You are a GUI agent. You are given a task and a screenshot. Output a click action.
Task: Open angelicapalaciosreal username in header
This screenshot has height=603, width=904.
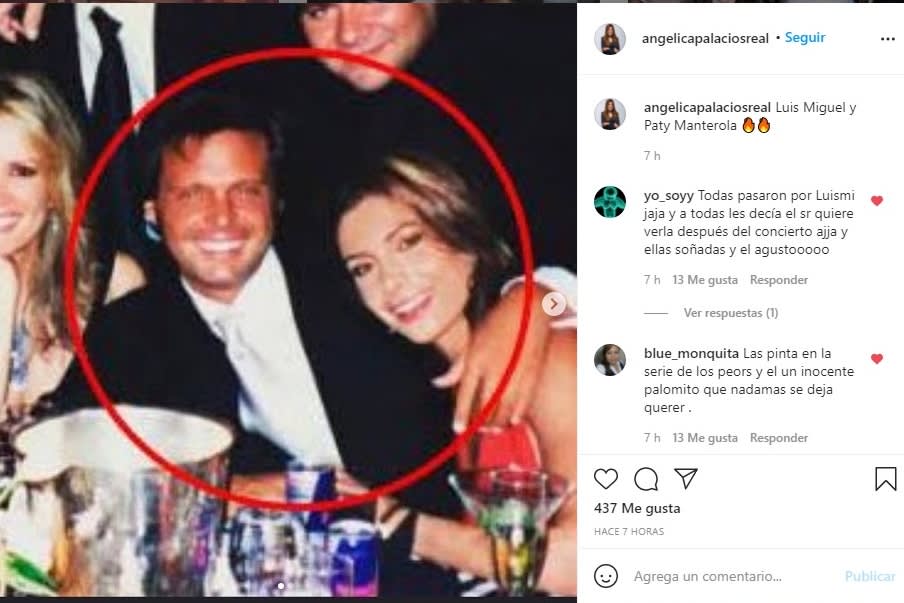pyautogui.click(x=707, y=38)
